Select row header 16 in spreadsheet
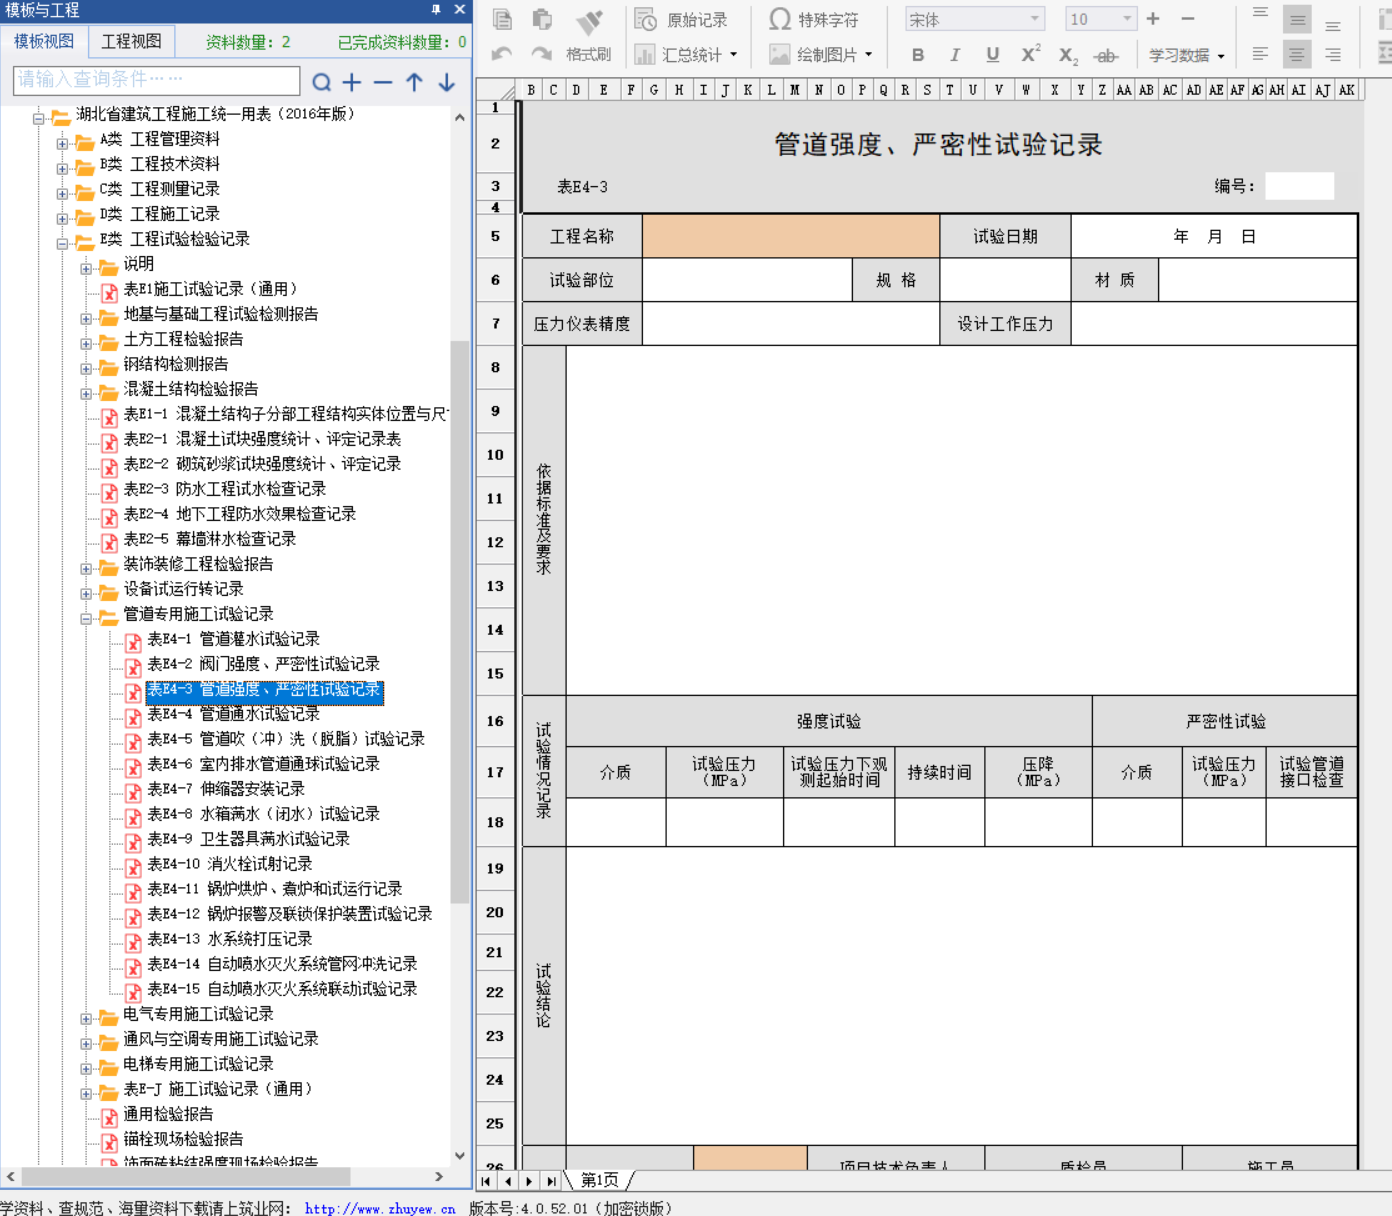 click(495, 721)
